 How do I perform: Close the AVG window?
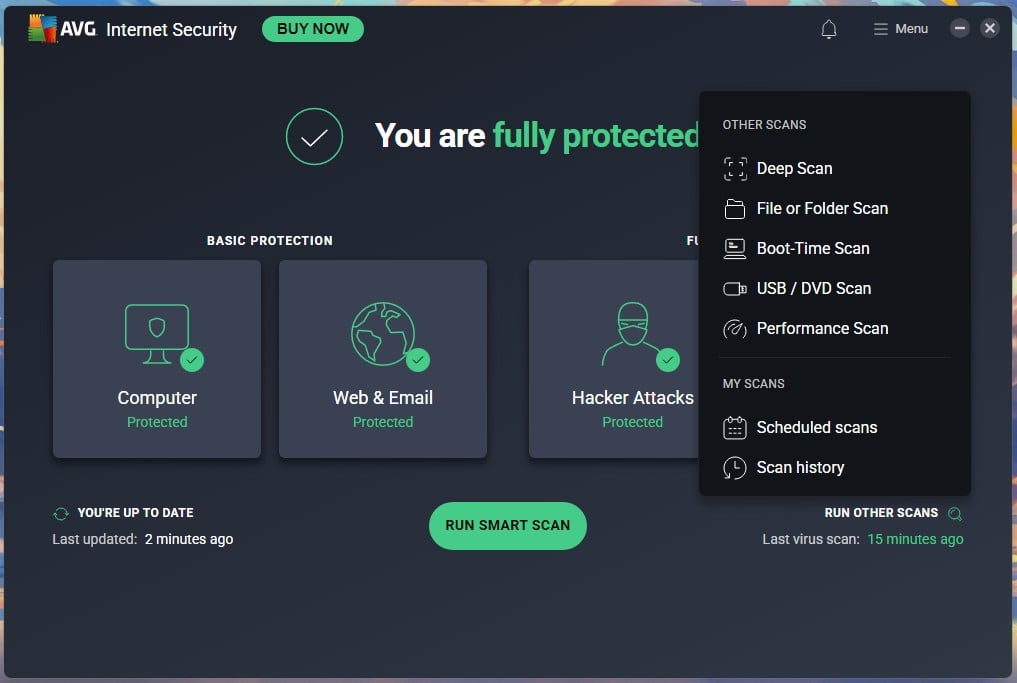click(989, 28)
